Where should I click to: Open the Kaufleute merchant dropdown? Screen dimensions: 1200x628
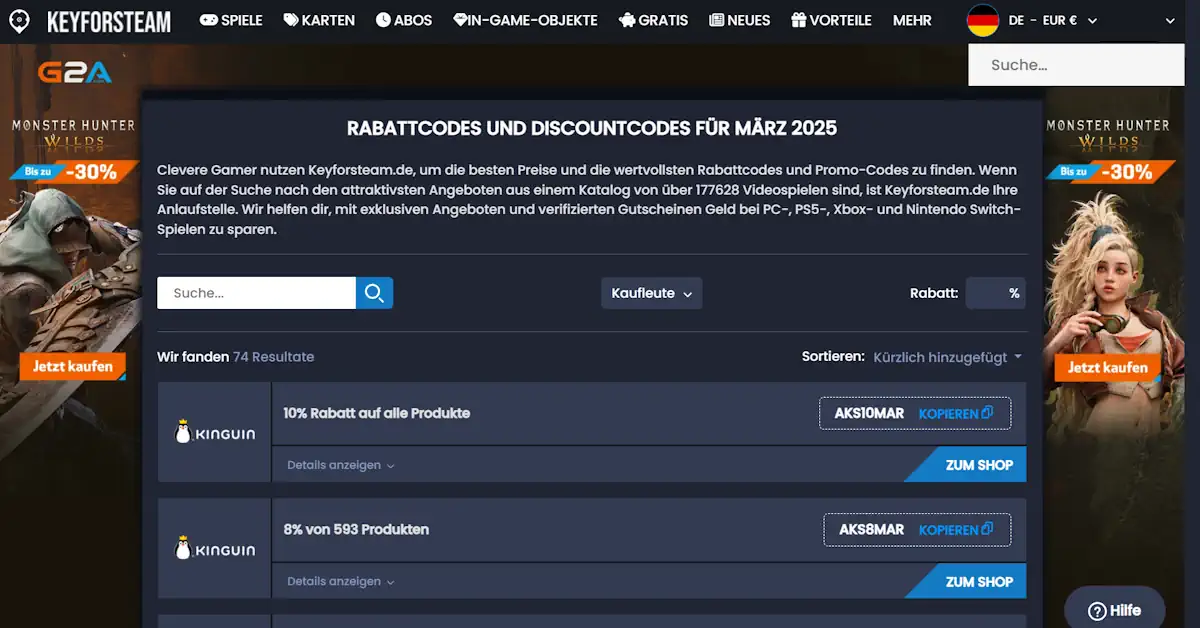(x=651, y=293)
